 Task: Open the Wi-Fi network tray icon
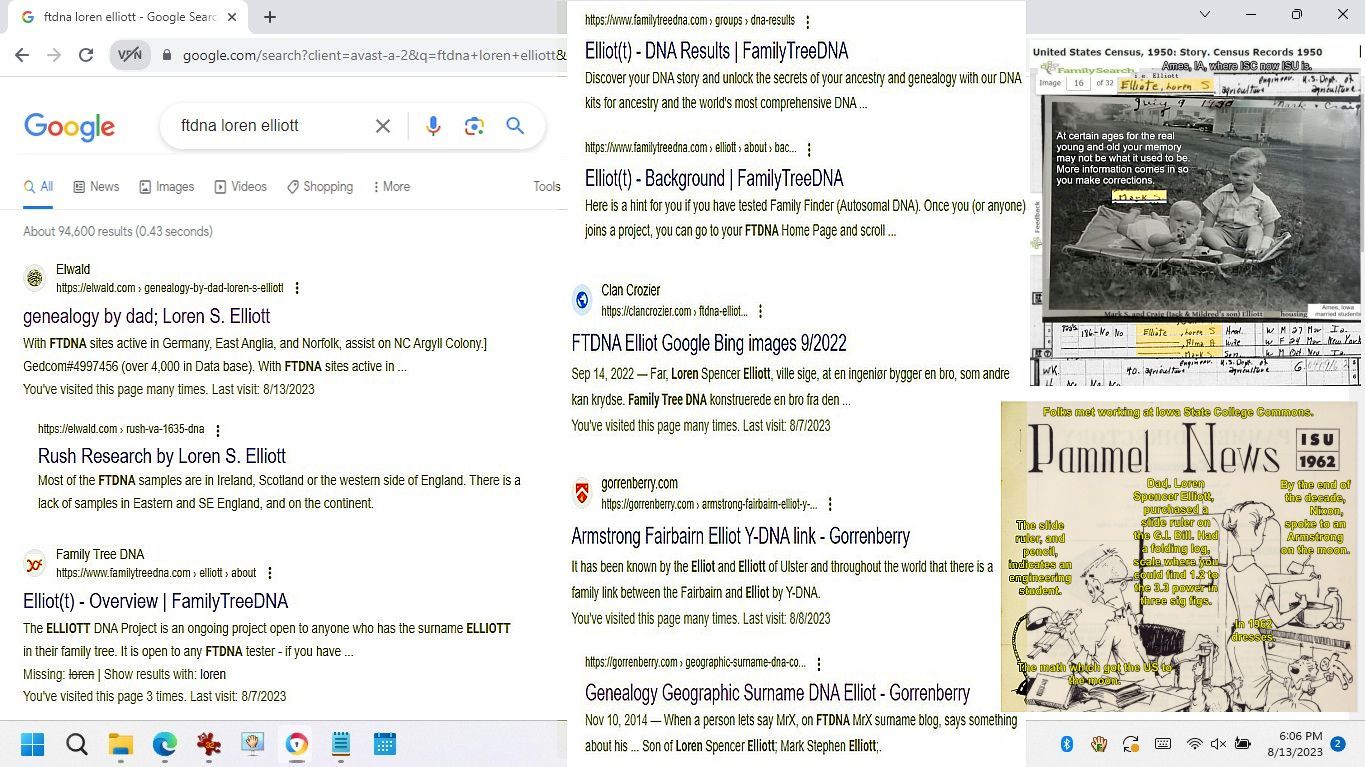click(1194, 744)
